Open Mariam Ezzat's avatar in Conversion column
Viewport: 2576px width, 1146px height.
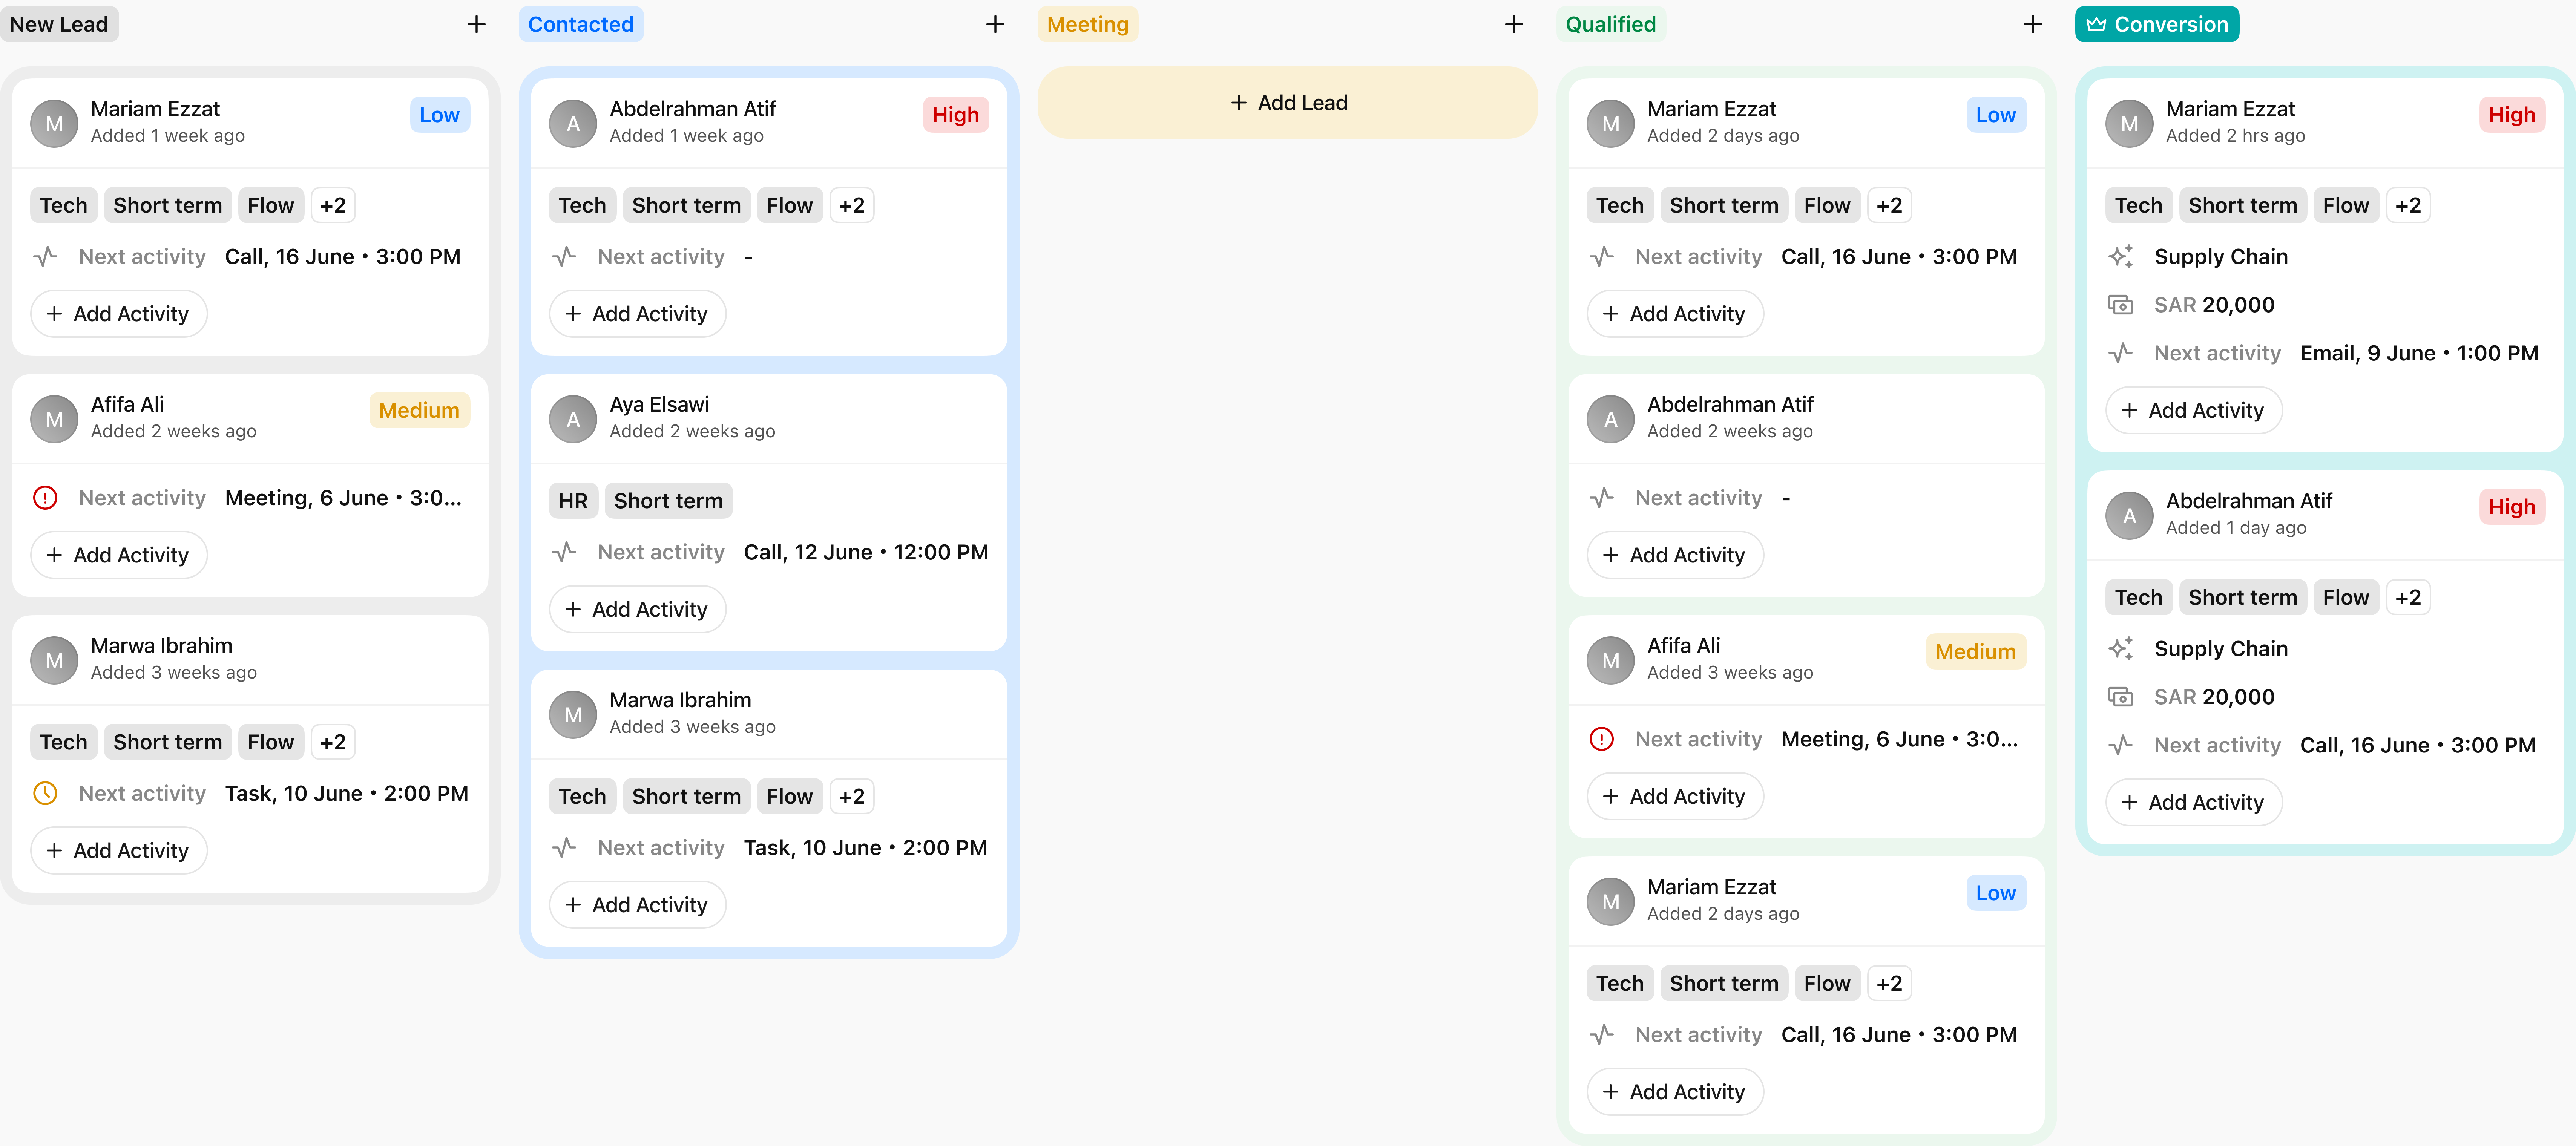click(x=2130, y=124)
